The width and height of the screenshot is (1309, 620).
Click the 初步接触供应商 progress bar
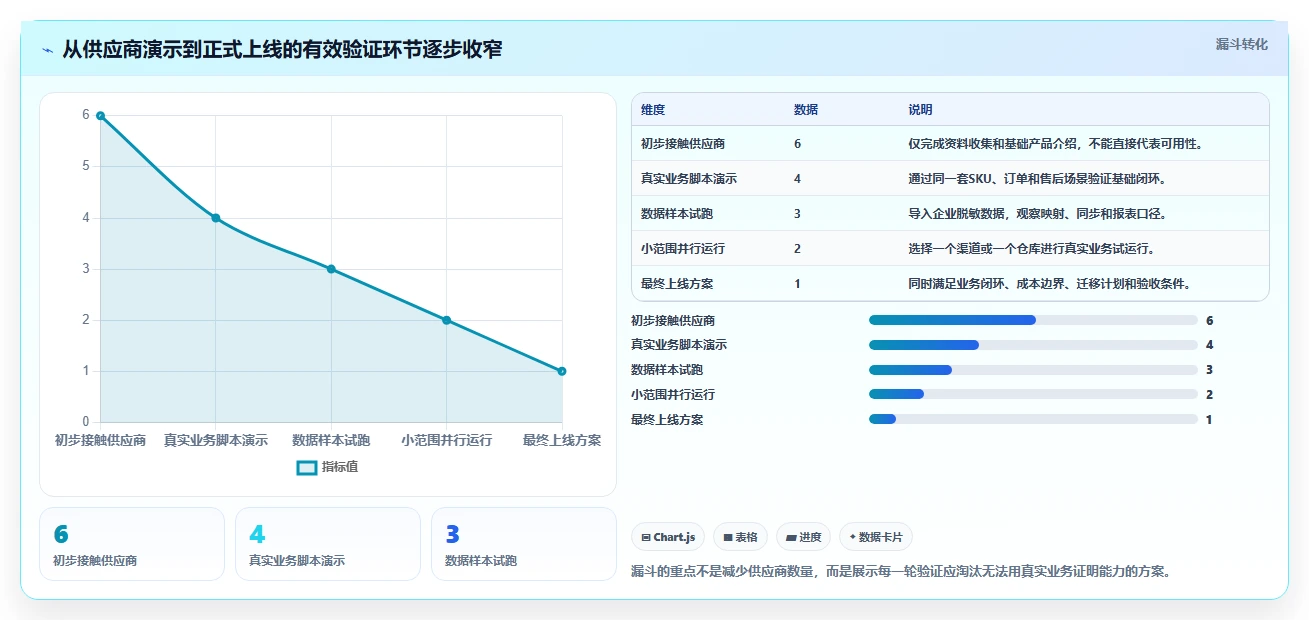point(1033,320)
